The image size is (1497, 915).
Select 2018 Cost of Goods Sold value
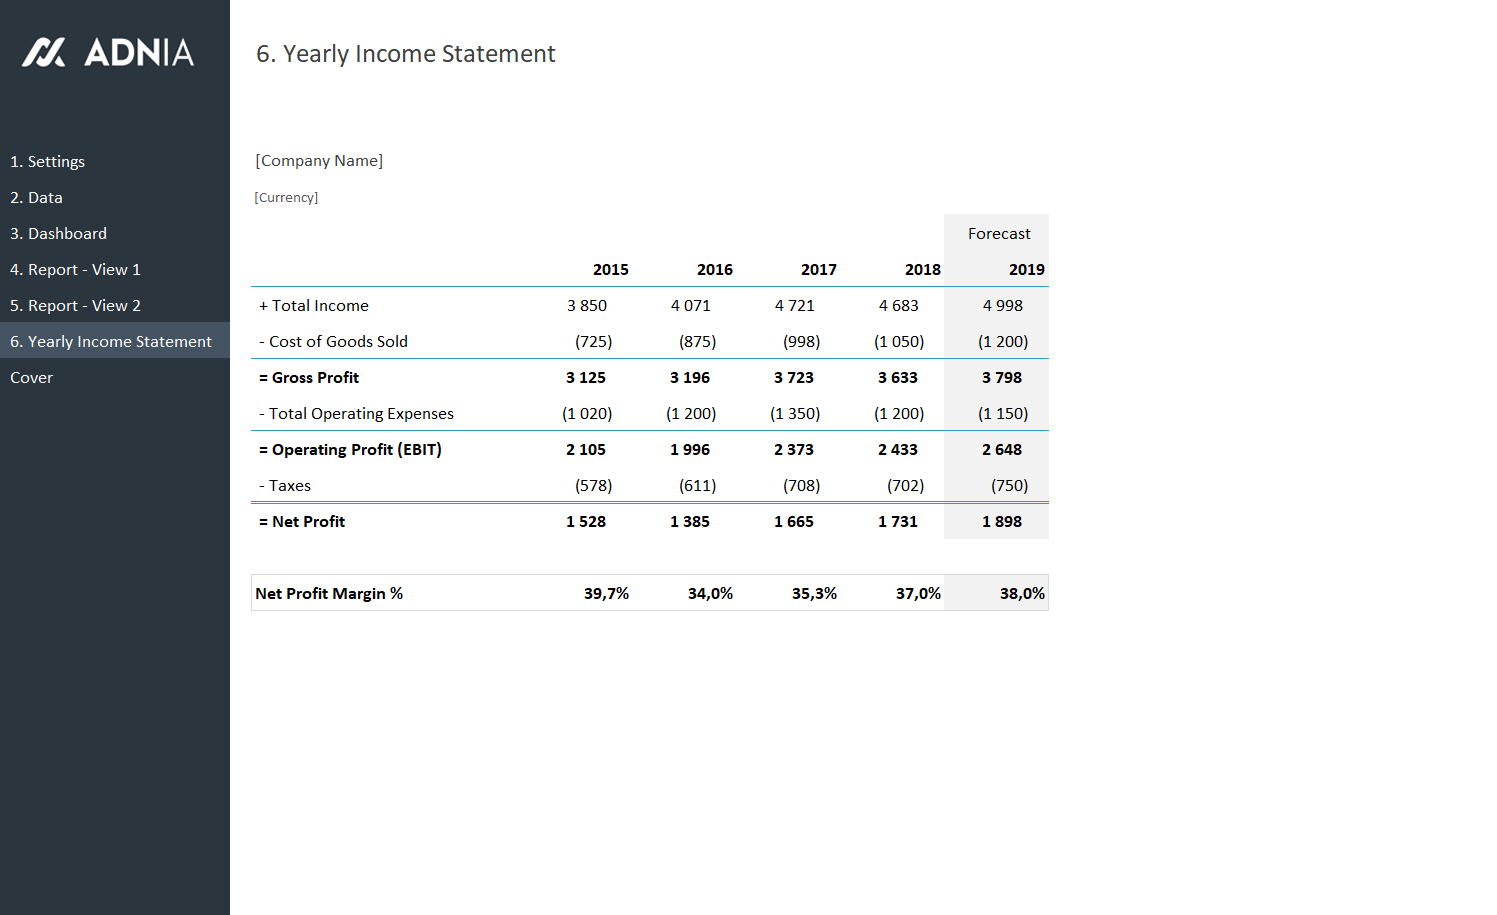pos(898,341)
